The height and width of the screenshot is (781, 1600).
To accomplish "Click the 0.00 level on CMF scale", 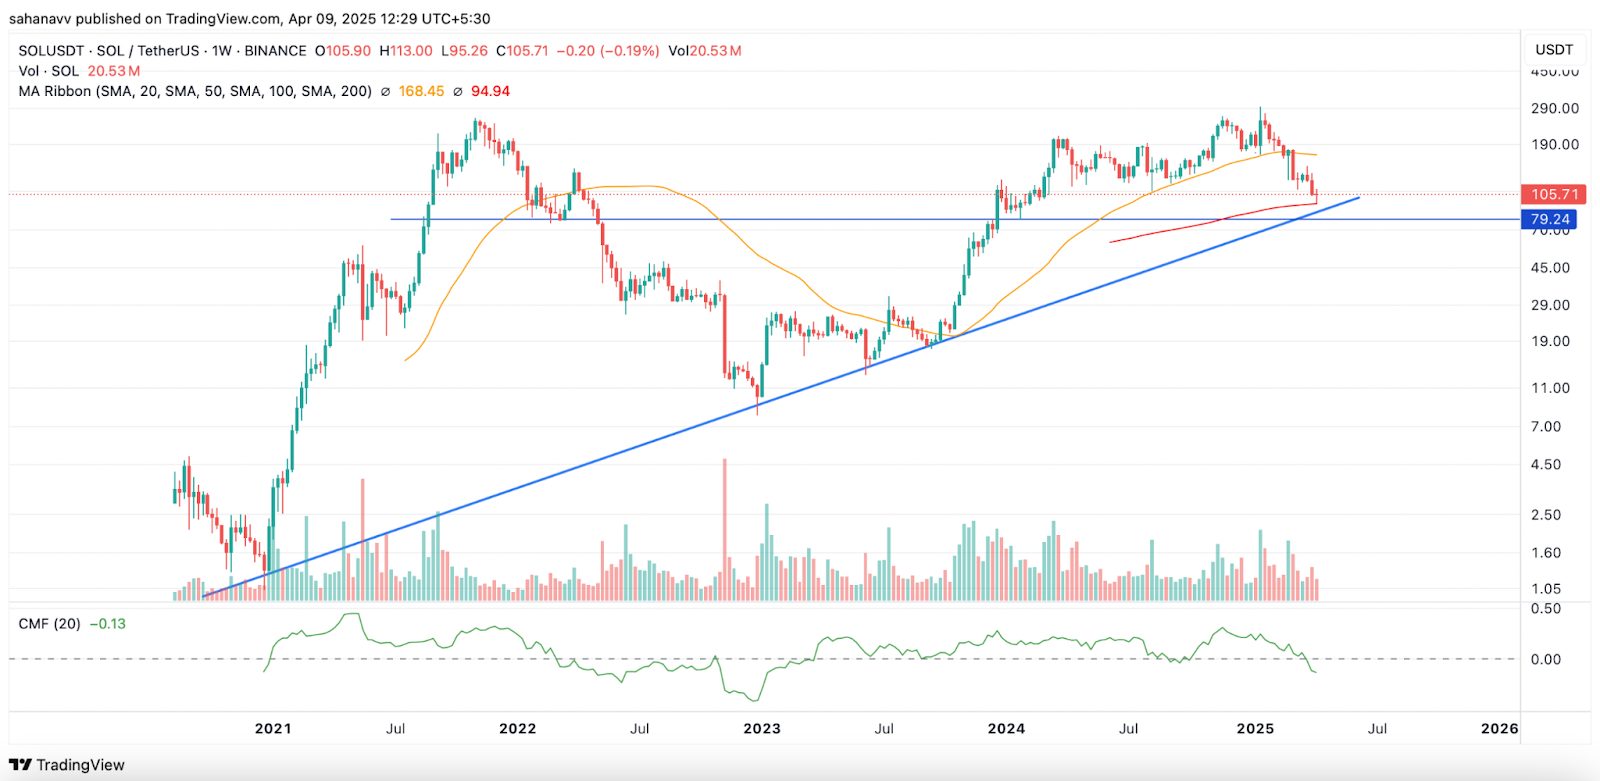I will click(x=1546, y=659).
